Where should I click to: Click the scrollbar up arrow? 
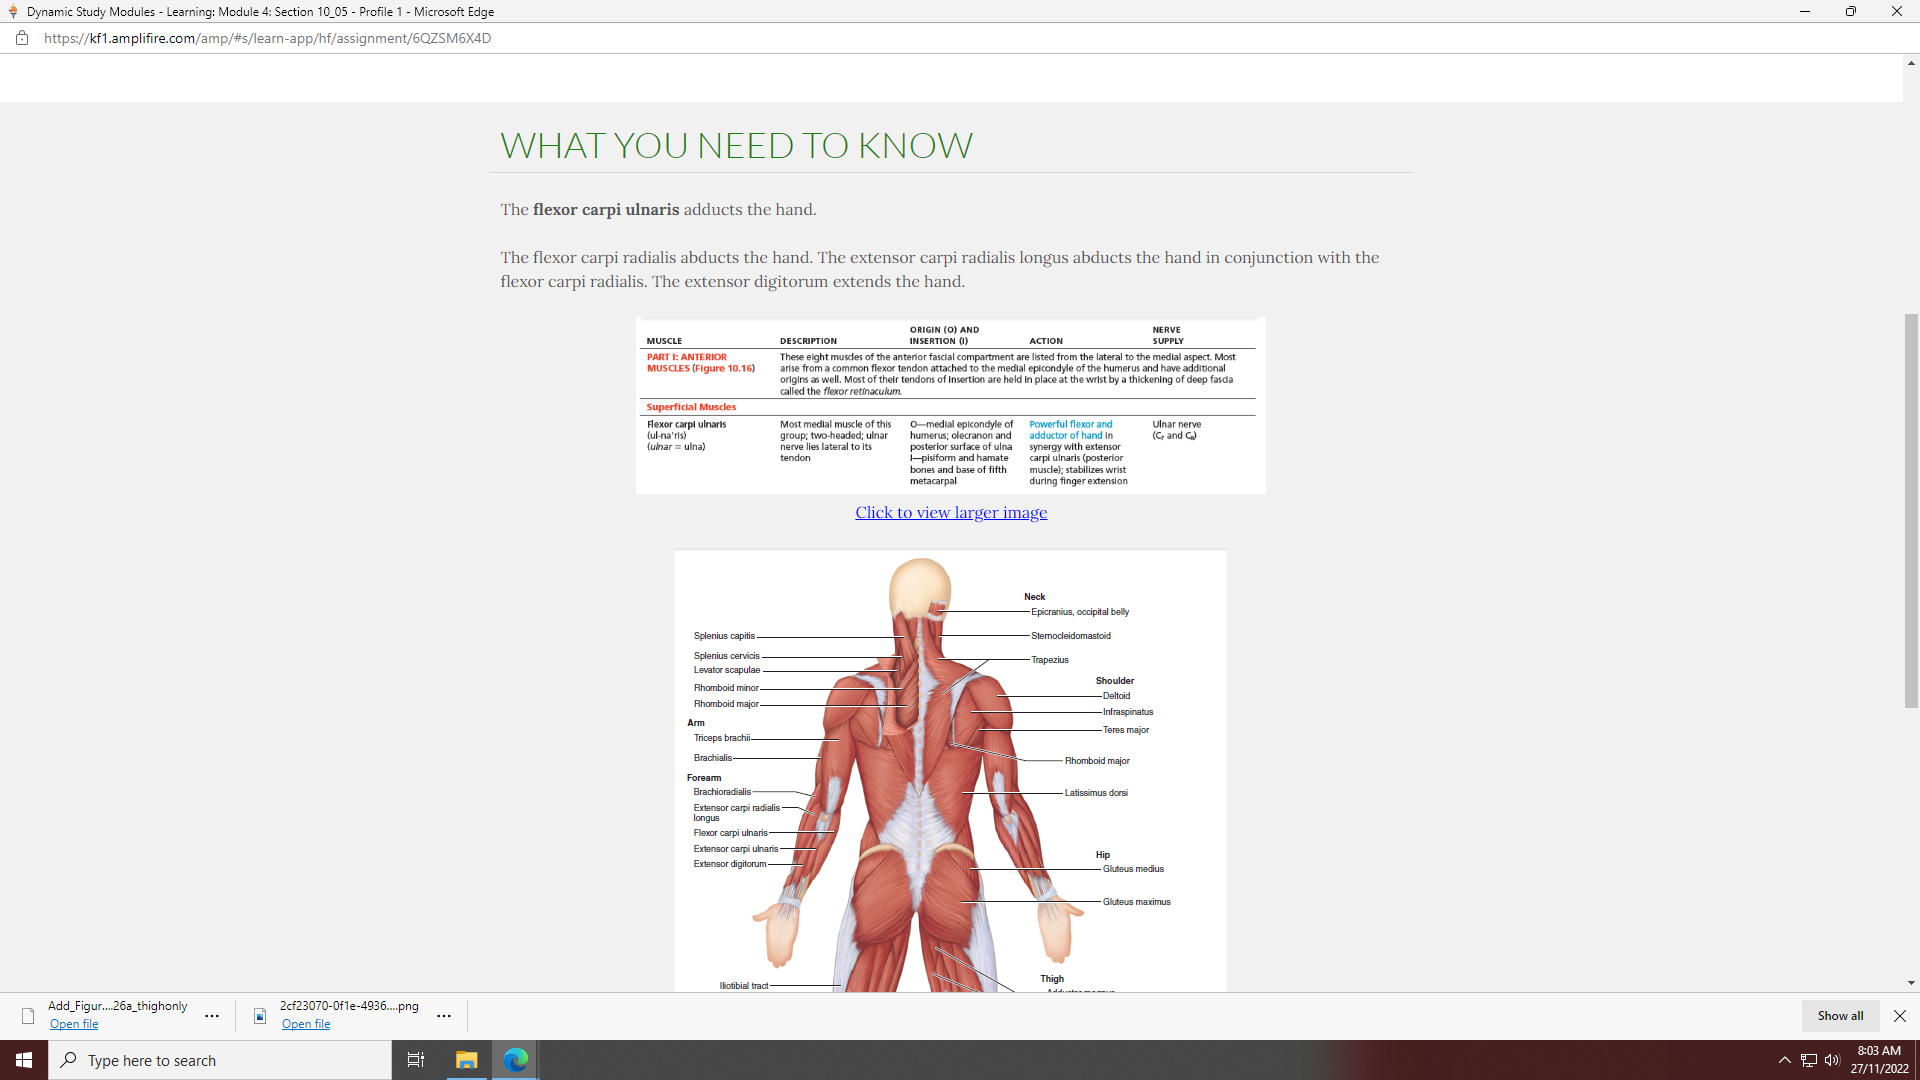[1911, 63]
